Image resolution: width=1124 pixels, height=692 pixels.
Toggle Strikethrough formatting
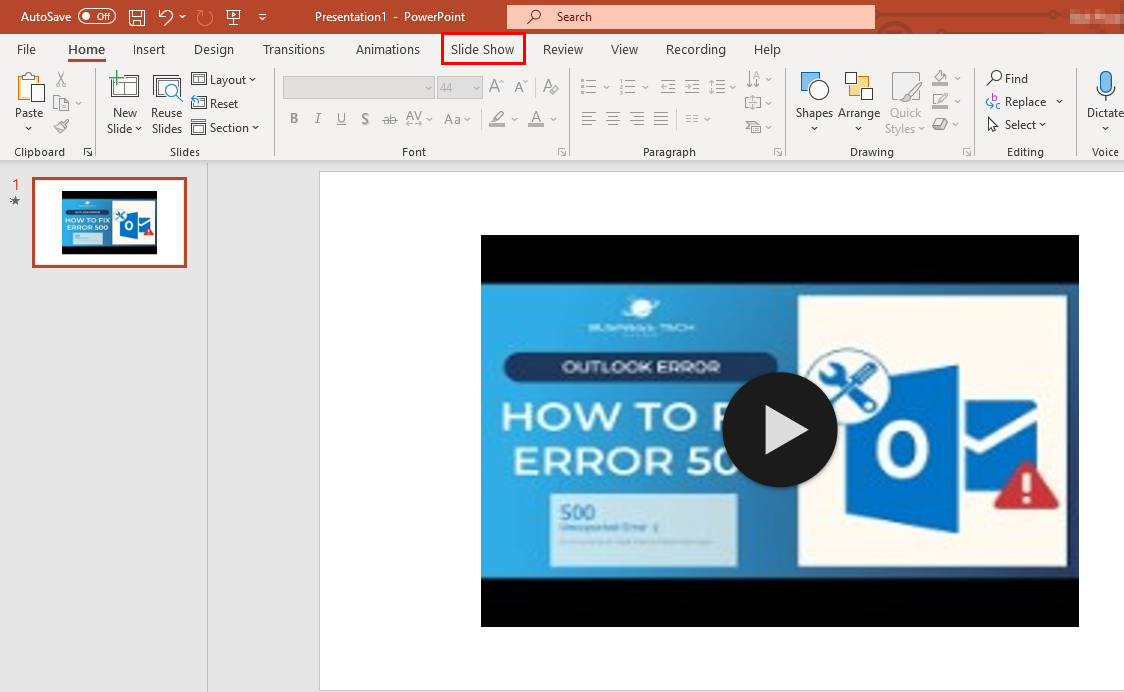(x=389, y=119)
